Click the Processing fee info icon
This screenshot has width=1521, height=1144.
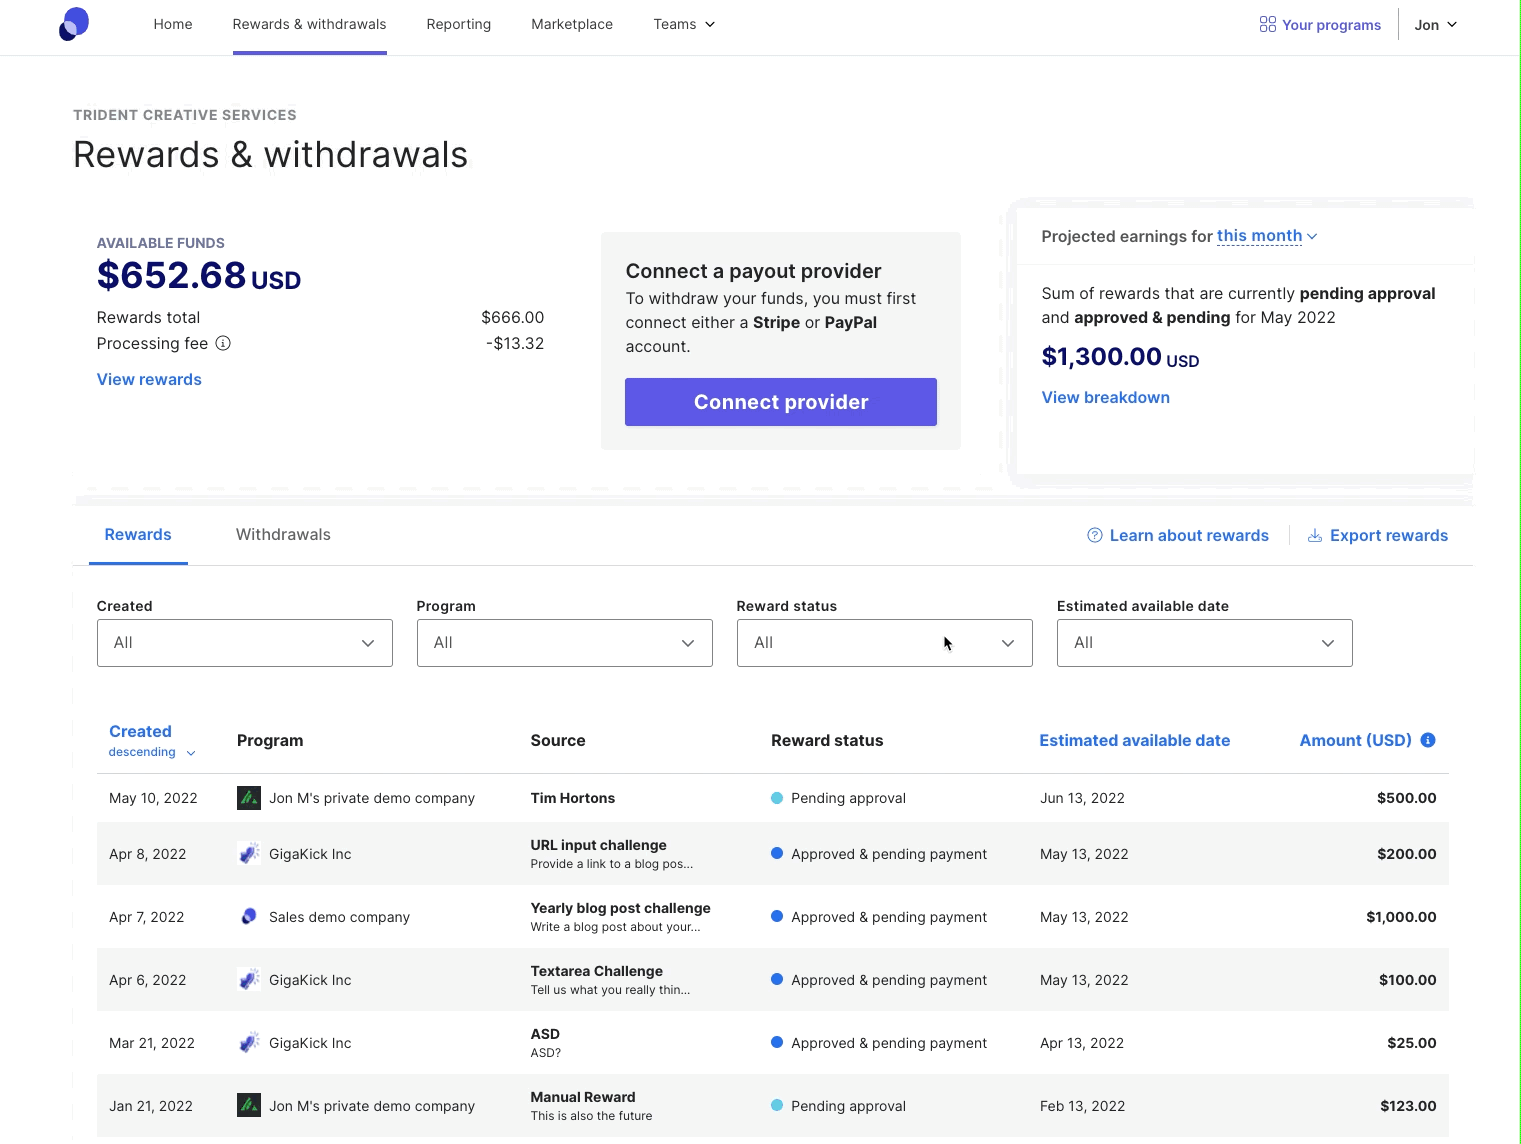223,343
